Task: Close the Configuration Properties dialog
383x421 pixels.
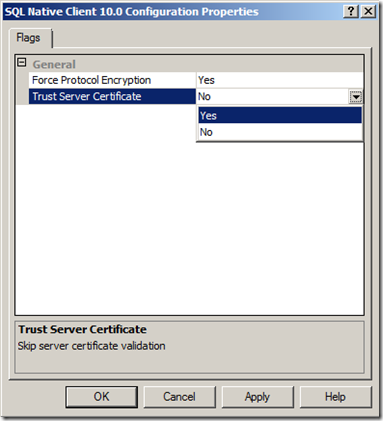Action: [x=368, y=12]
